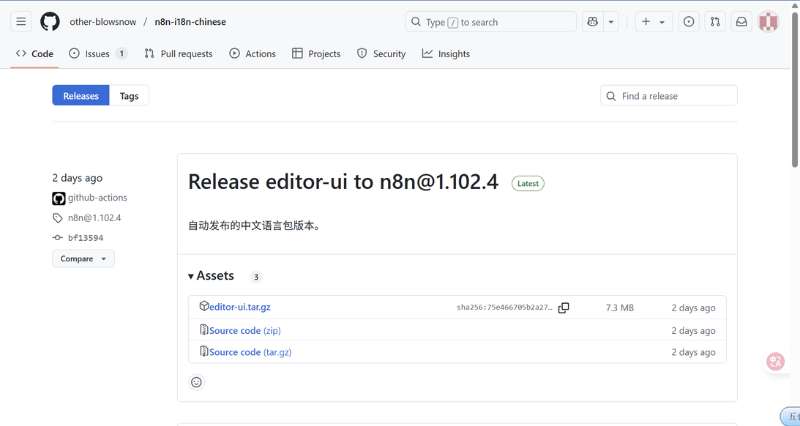This screenshot has width=800, height=426.
Task: Expand the Copilot dropdown arrow
Action: click(x=611, y=22)
